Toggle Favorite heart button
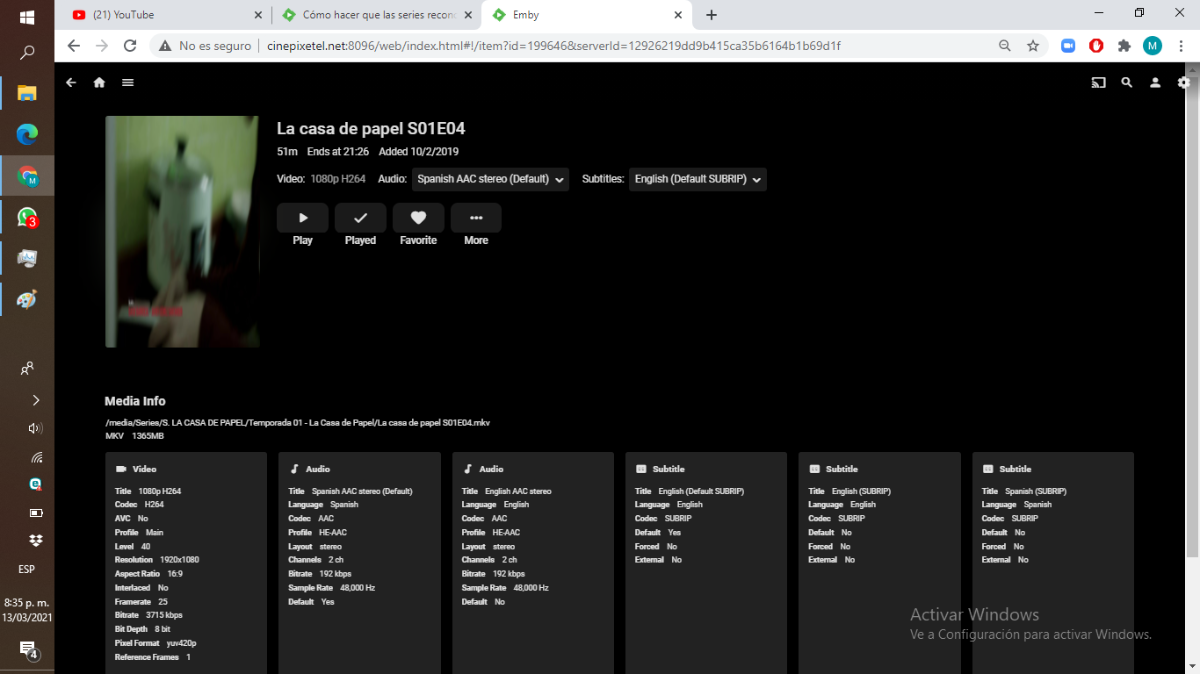Image resolution: width=1200 pixels, height=674 pixels. tap(418, 218)
